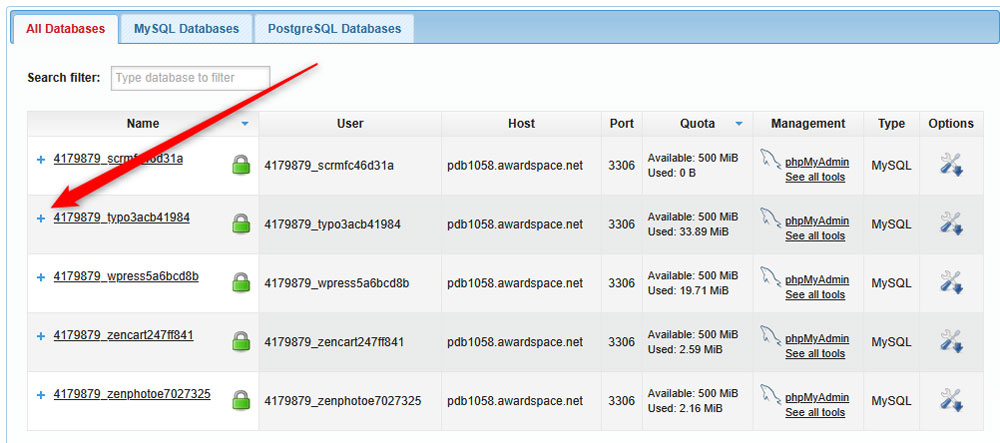Image resolution: width=1000 pixels, height=443 pixels.
Task: Open phpMyAdmin for typo3acb41984 database
Action: [817, 221]
